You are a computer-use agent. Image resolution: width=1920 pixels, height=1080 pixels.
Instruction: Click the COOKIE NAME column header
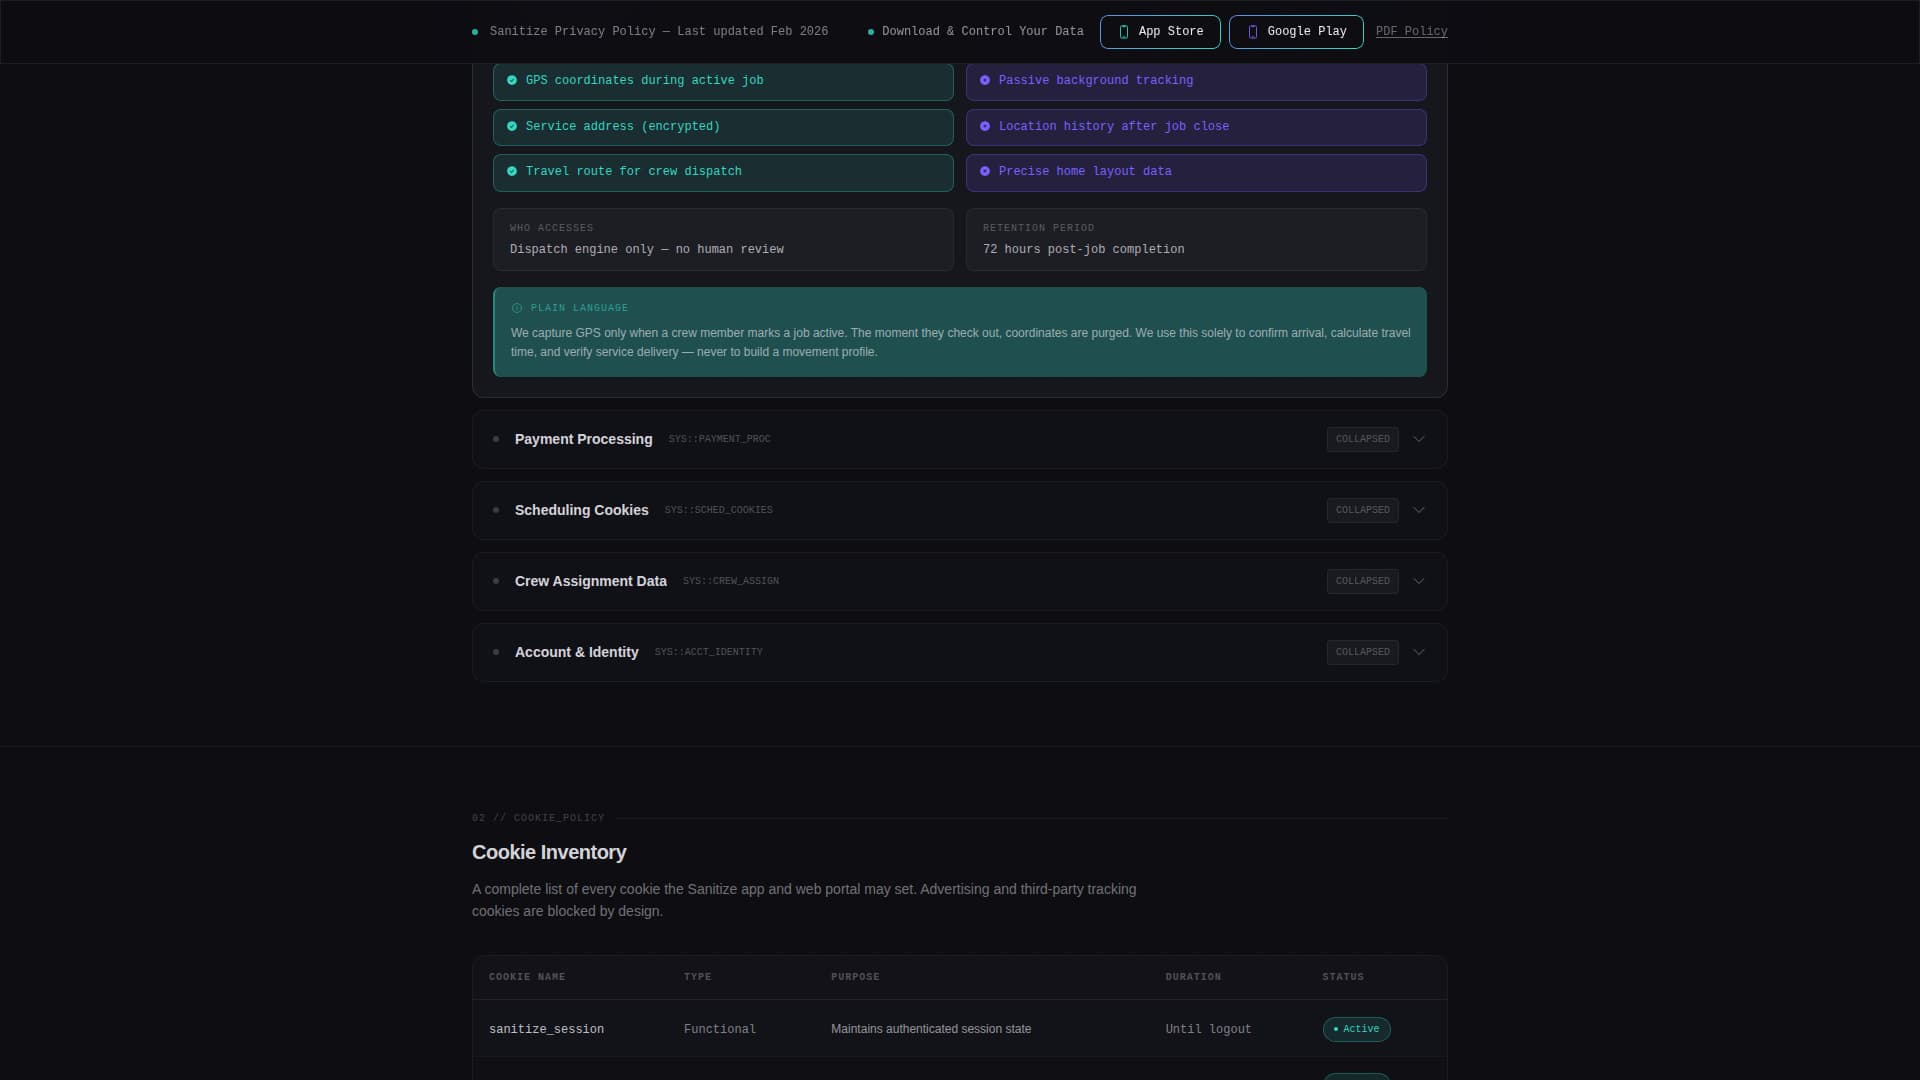(527, 977)
